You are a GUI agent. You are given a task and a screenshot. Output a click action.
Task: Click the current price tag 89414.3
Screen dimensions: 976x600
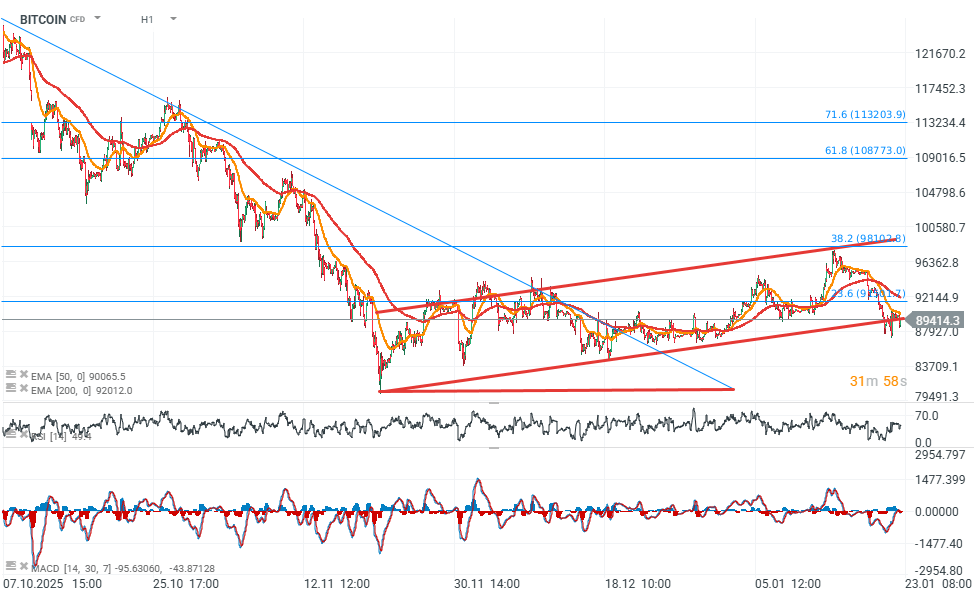tap(938, 320)
